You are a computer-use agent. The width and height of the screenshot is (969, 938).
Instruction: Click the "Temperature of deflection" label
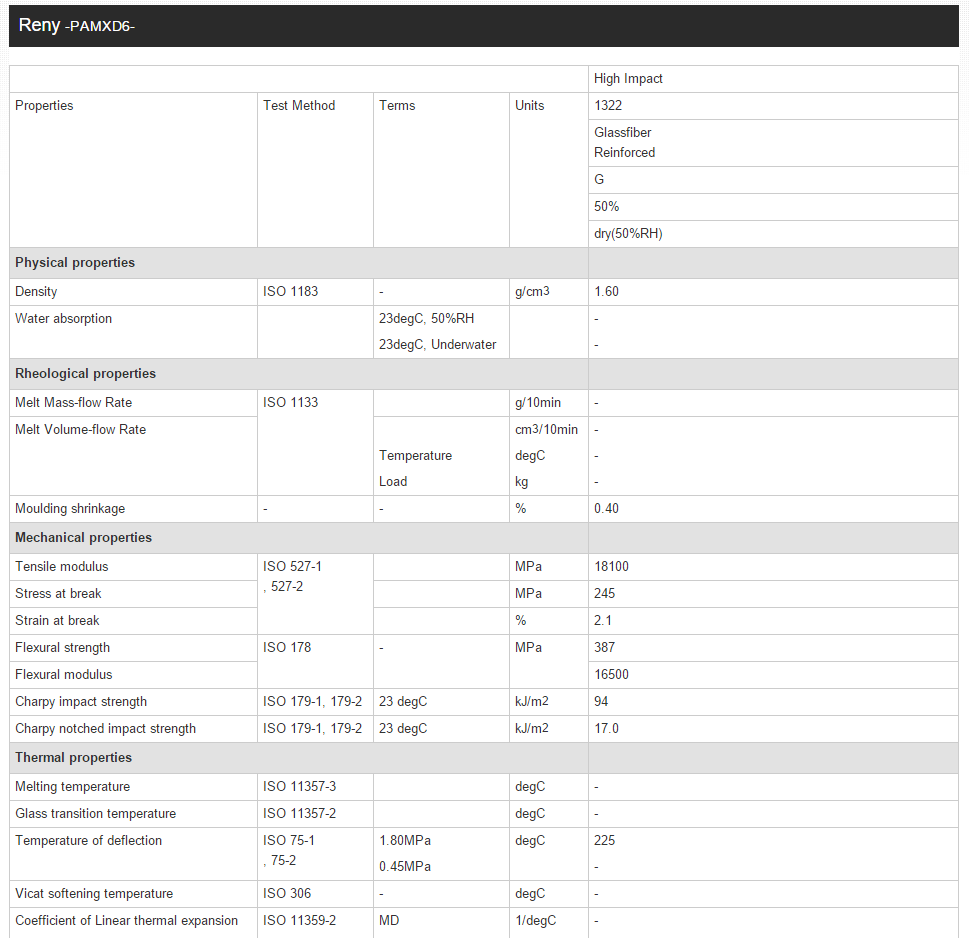tap(88, 841)
